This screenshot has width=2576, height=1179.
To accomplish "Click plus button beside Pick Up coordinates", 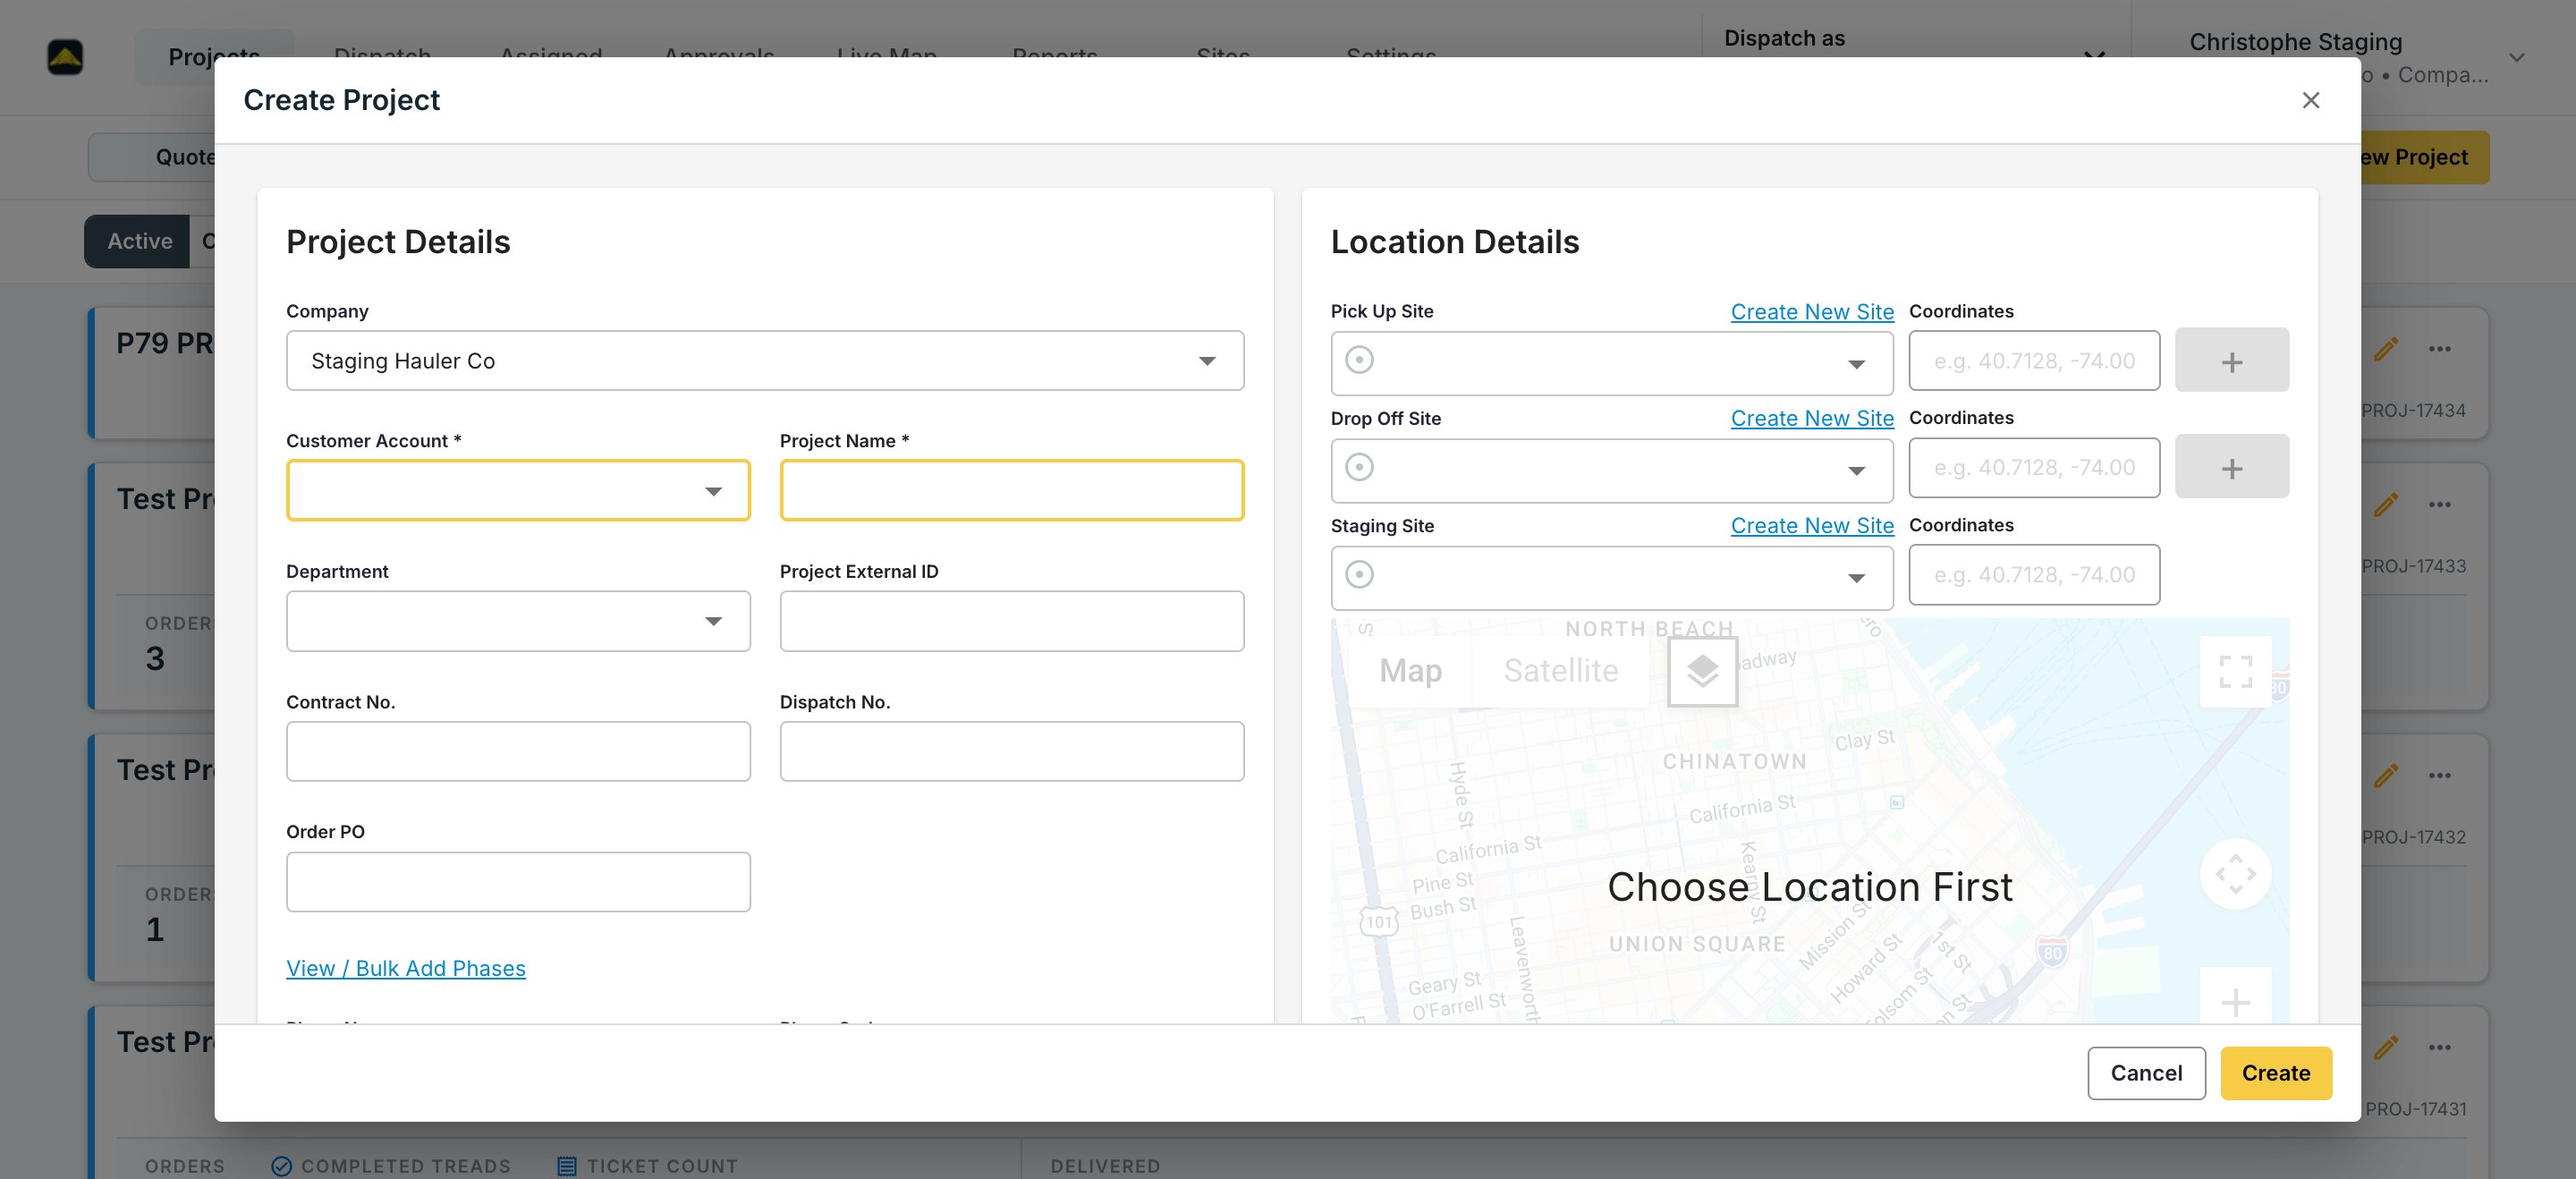I will pyautogui.click(x=2232, y=360).
